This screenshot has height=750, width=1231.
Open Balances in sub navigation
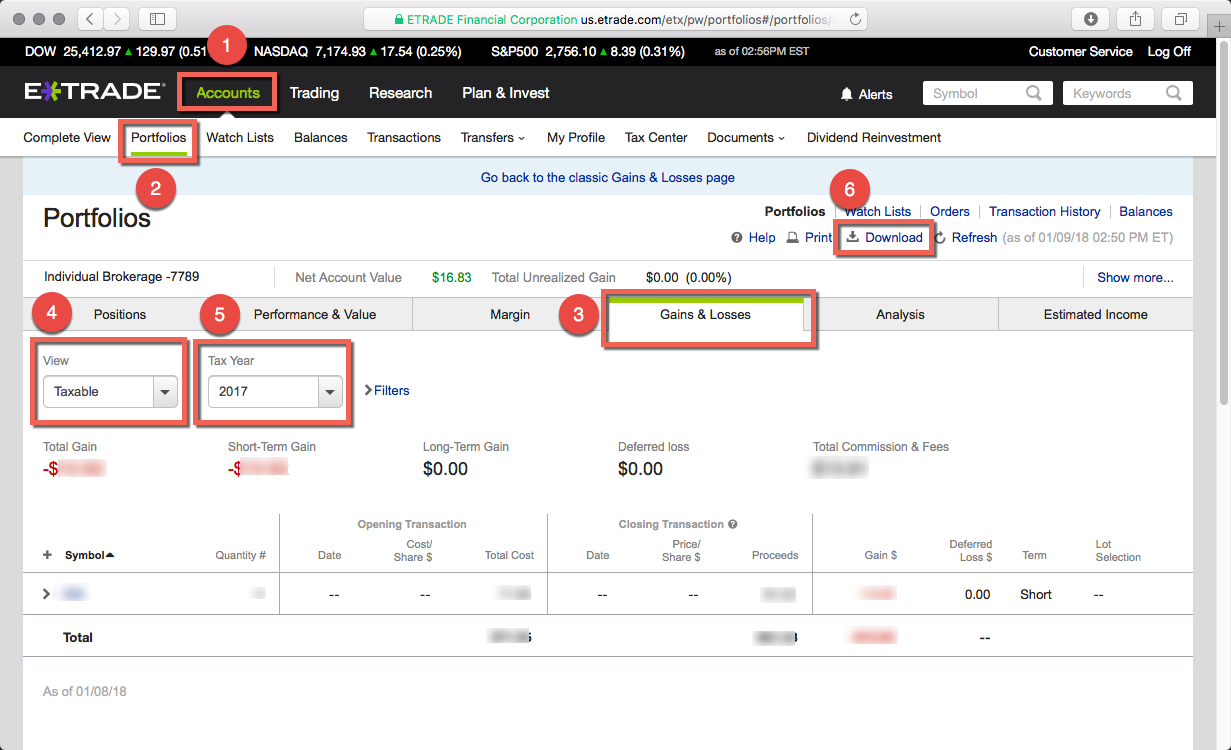click(x=321, y=138)
